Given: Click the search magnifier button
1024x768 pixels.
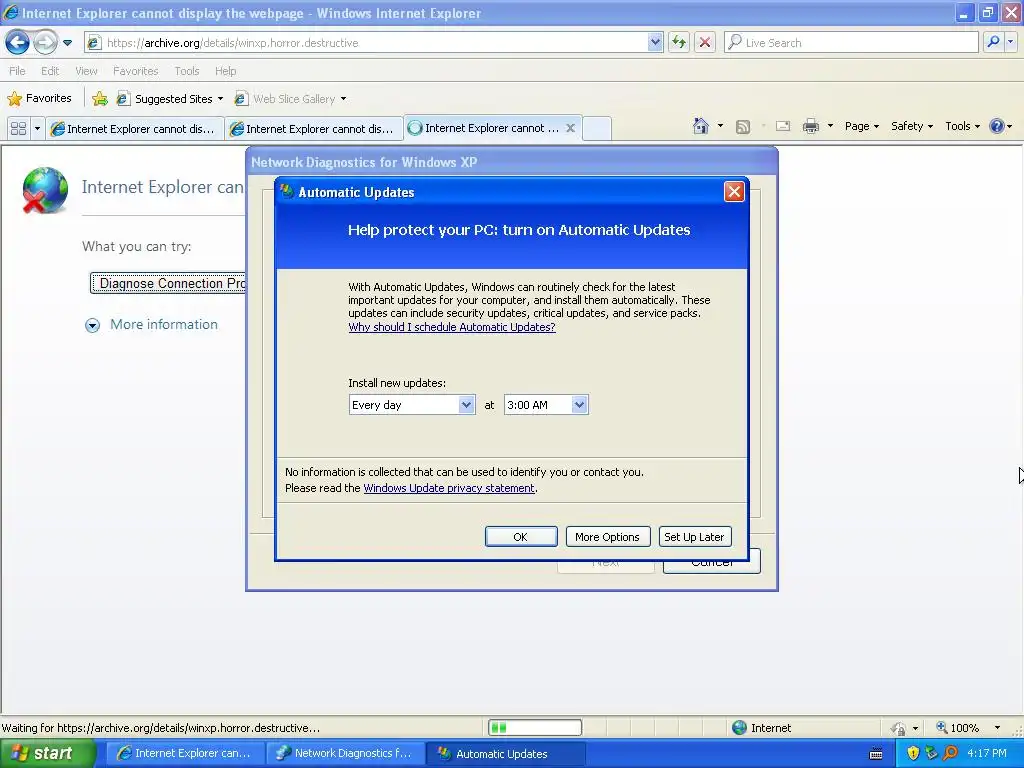Looking at the screenshot, I should coord(993,42).
